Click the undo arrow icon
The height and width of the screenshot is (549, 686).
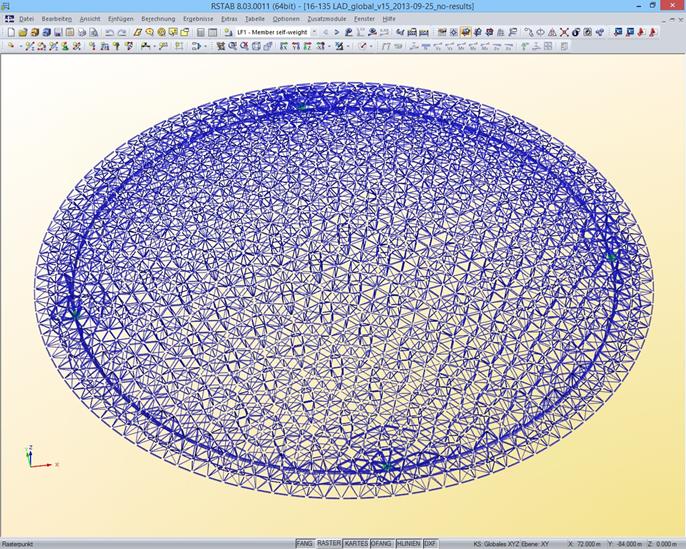pos(110,32)
